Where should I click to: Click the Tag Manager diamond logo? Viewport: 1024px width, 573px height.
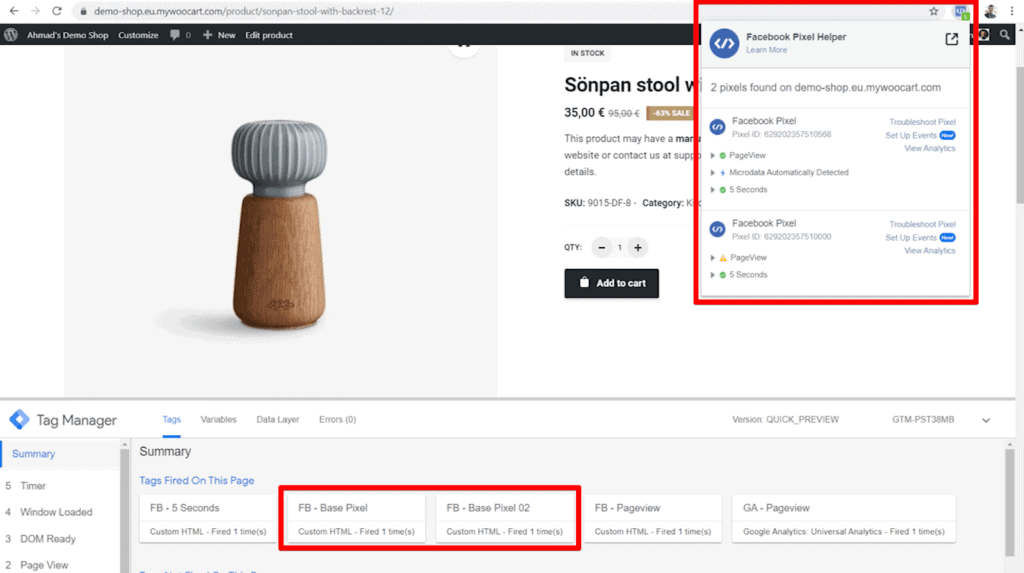pos(19,419)
